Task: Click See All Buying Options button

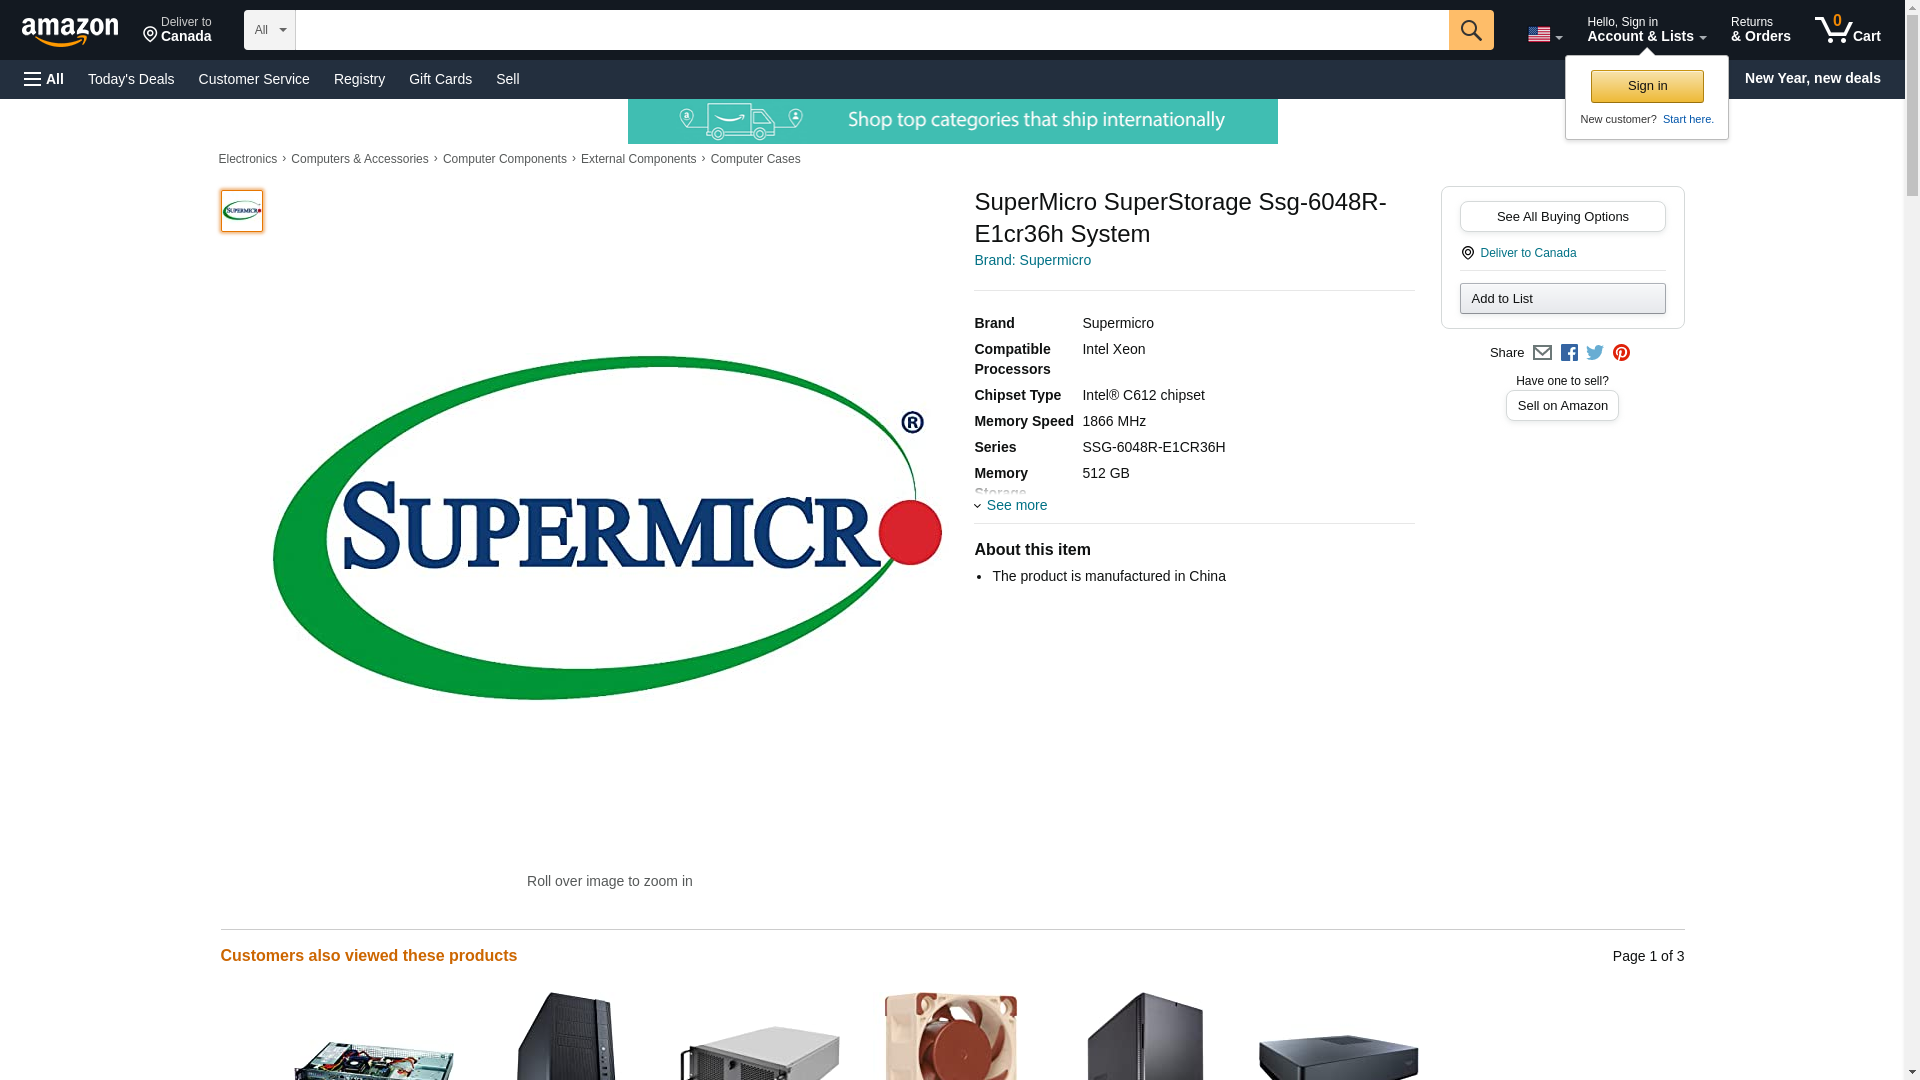Action: point(1562,217)
